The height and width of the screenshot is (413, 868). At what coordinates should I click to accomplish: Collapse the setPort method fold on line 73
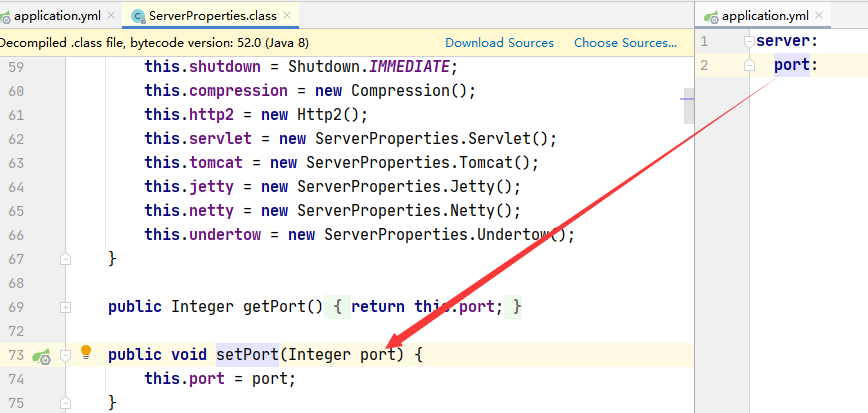tap(65, 355)
